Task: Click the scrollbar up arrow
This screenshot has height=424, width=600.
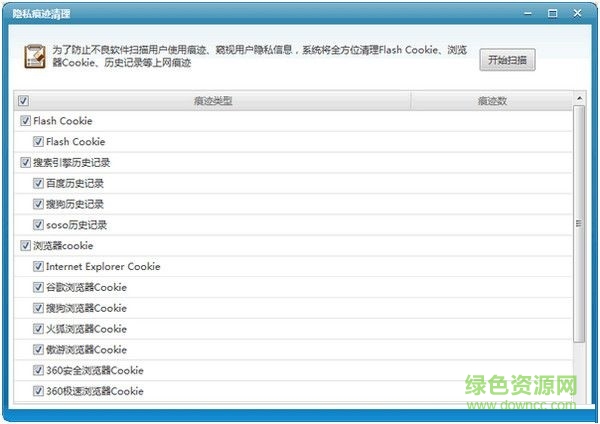Action: (x=579, y=99)
